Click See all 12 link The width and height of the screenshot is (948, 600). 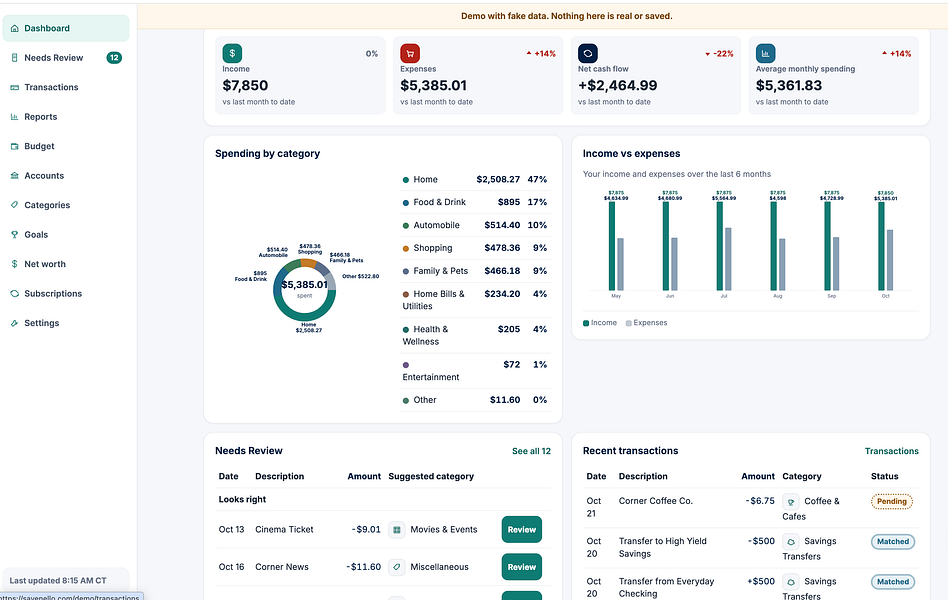click(x=531, y=451)
